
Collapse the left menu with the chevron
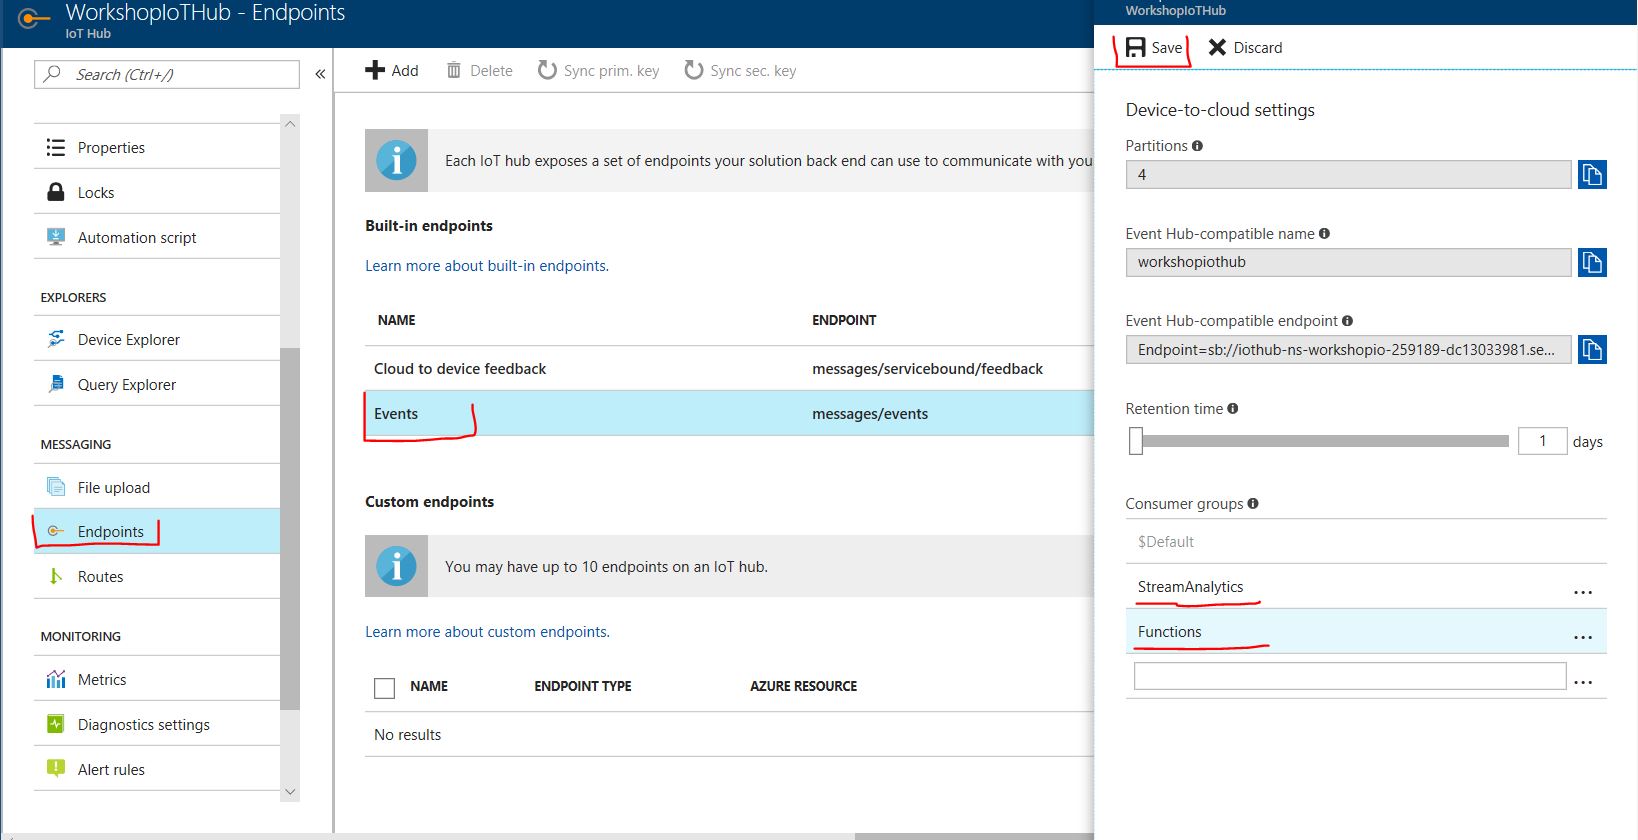(x=320, y=74)
